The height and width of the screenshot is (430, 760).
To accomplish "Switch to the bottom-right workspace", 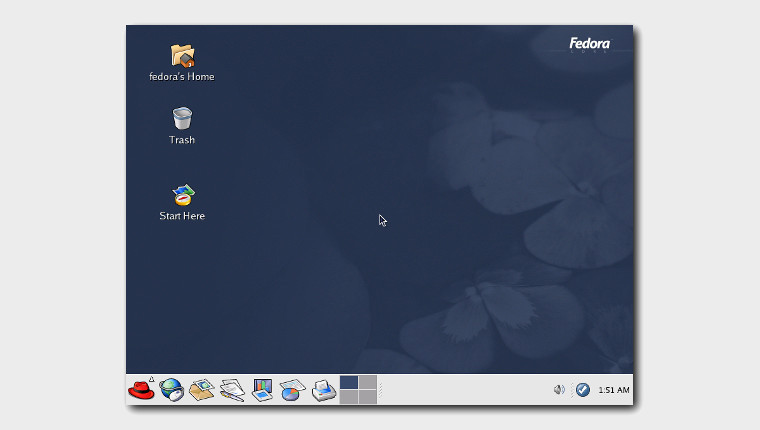I will (x=367, y=397).
